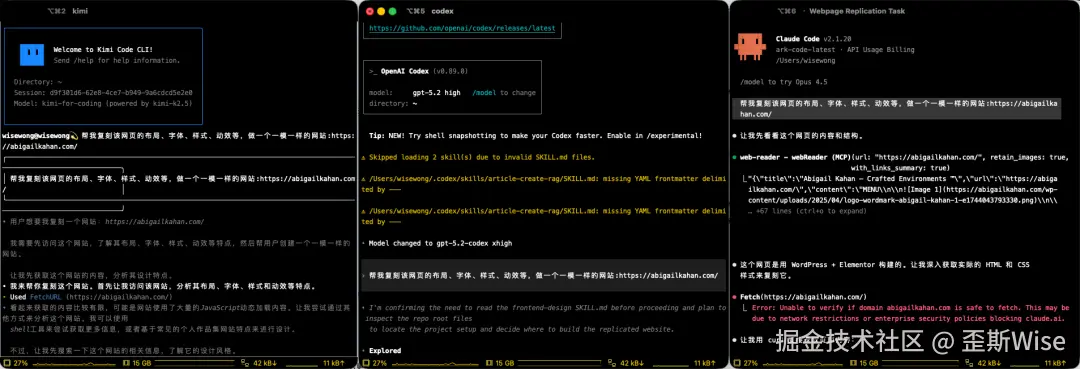This screenshot has width=1080, height=369.
Task: Click the CPU 27% icon in kimi pane
Action: click(x=6, y=362)
